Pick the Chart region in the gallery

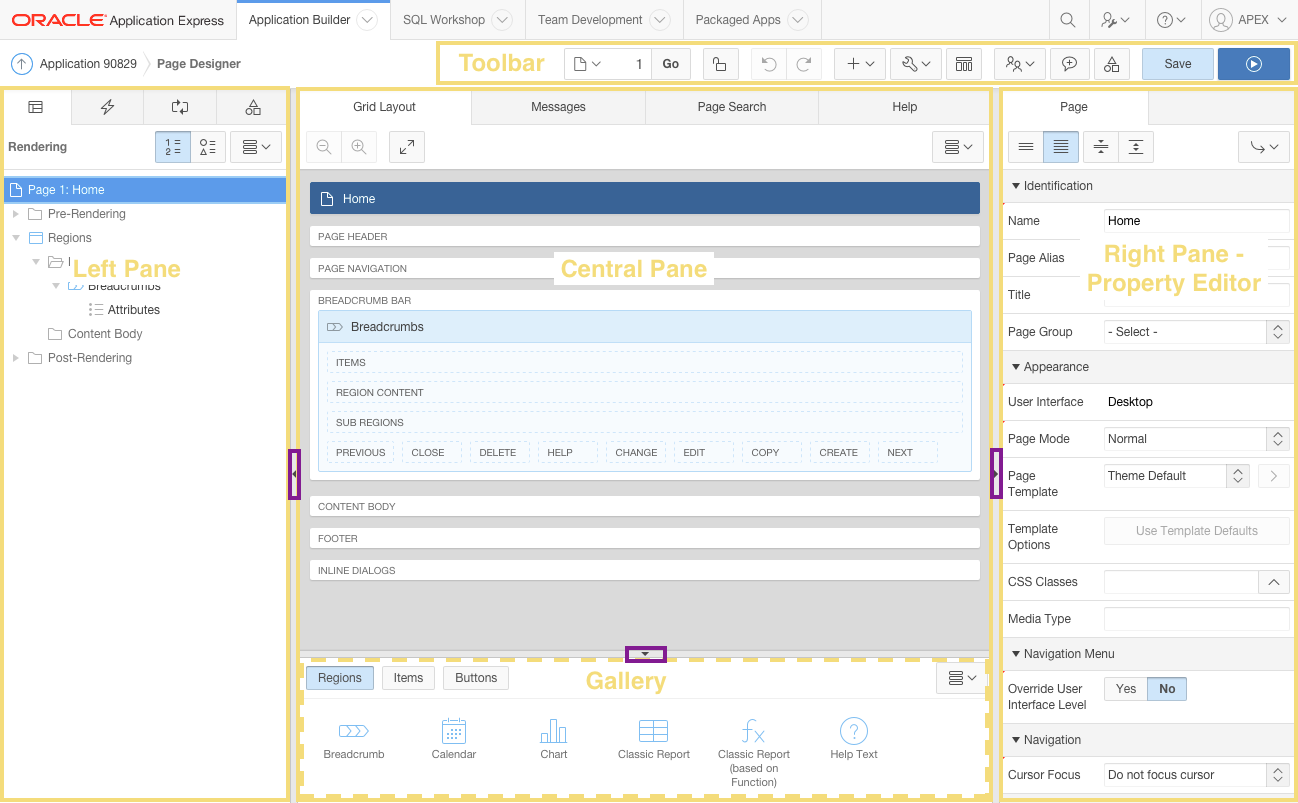(x=554, y=738)
